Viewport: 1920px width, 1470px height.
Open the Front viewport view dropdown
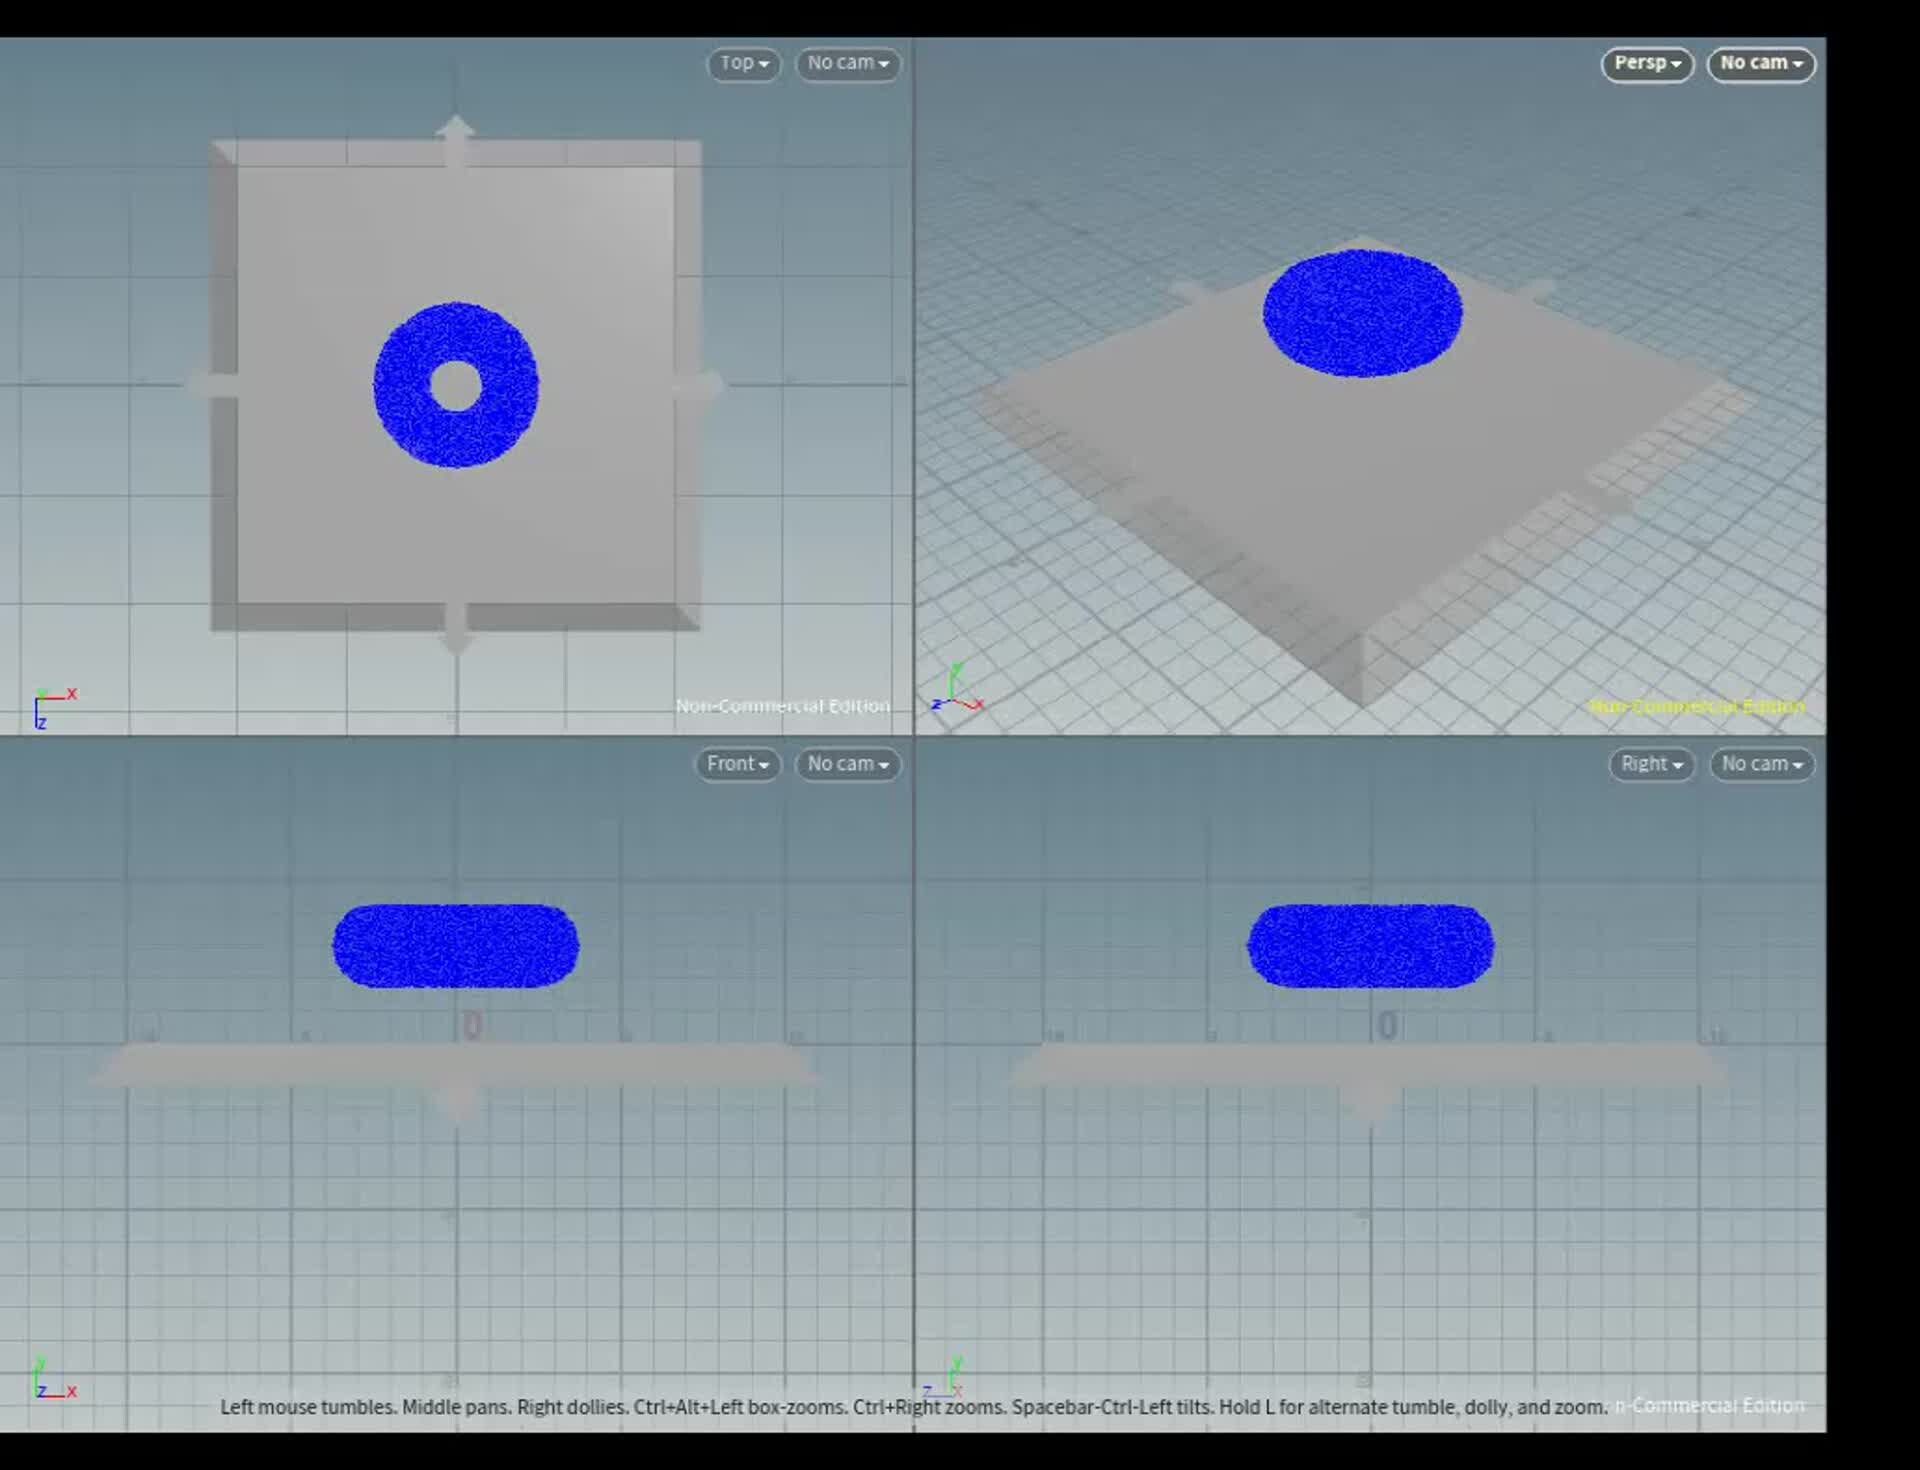coord(737,764)
